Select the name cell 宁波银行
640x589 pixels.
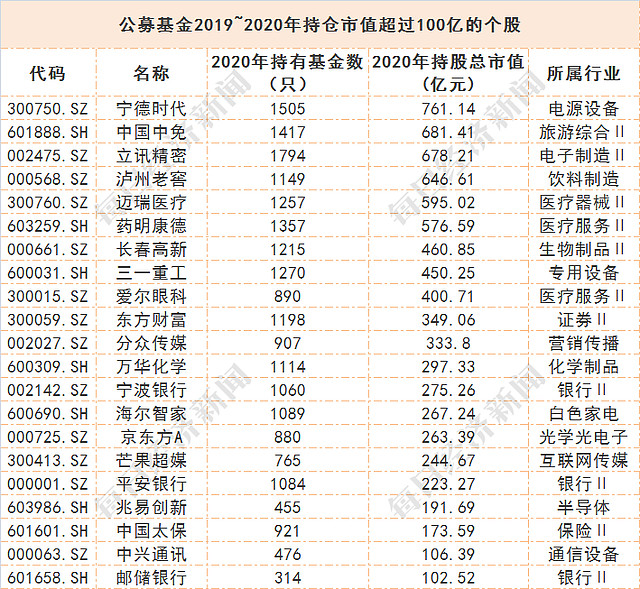pos(151,390)
